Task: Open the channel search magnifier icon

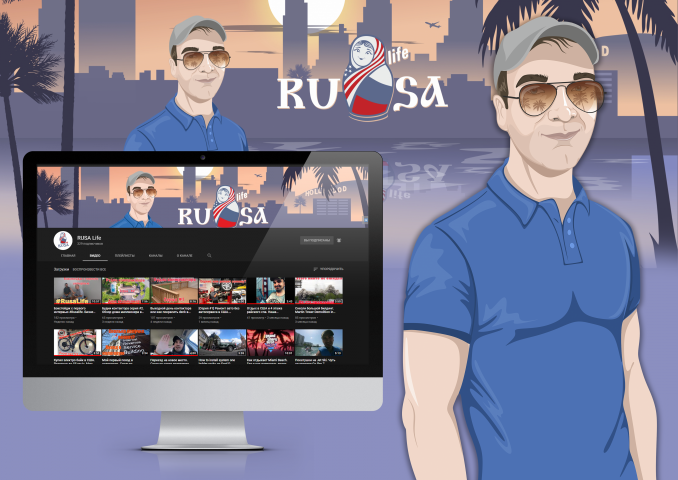Action: pos(209,256)
